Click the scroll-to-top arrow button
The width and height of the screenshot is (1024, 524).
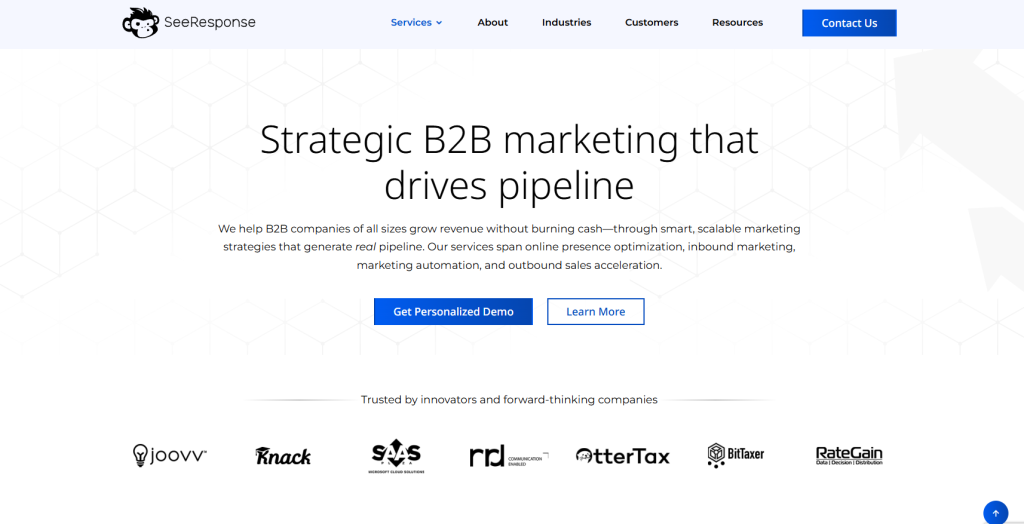[995, 513]
